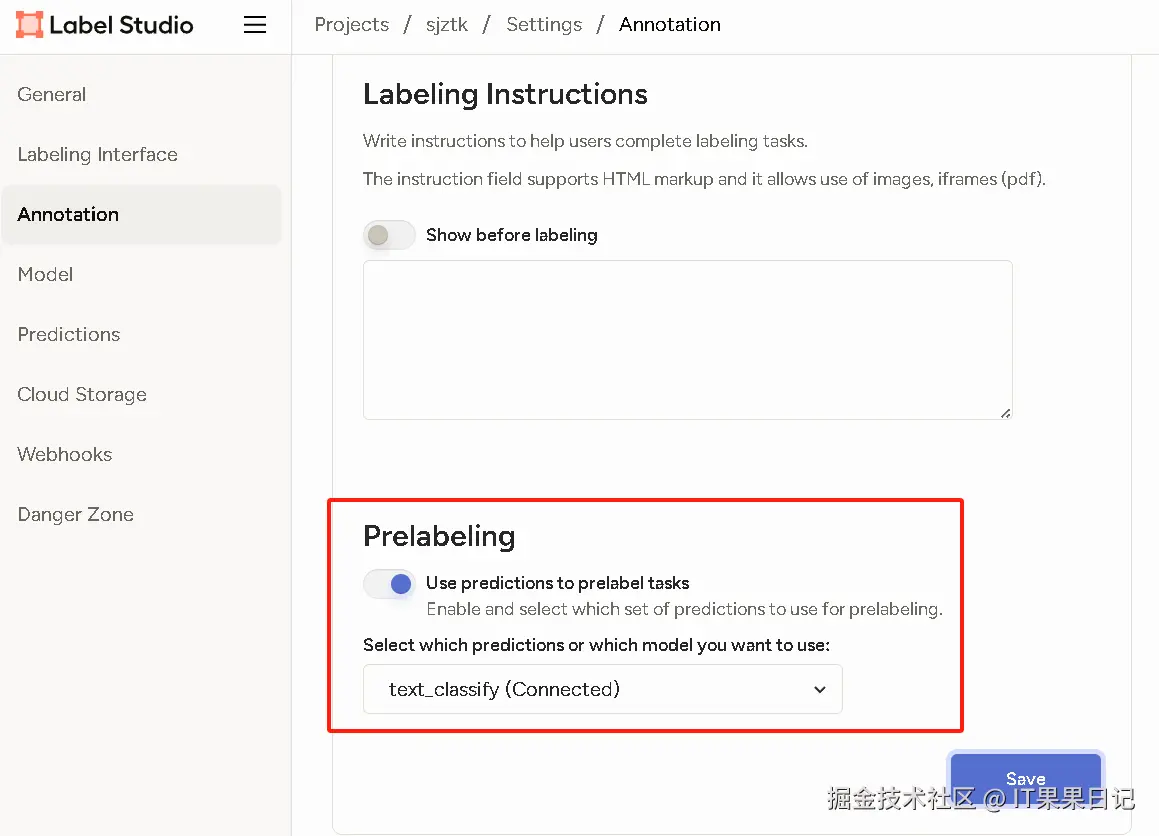Navigate to Projects breadcrumb
1159x836 pixels.
click(351, 25)
